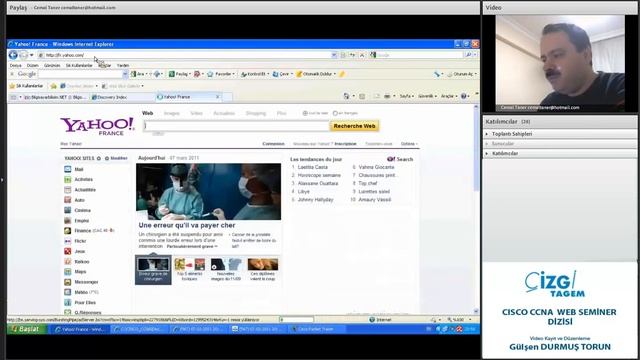
Task: Open the Güvenlik dropdown in command bar
Action: click(427, 96)
